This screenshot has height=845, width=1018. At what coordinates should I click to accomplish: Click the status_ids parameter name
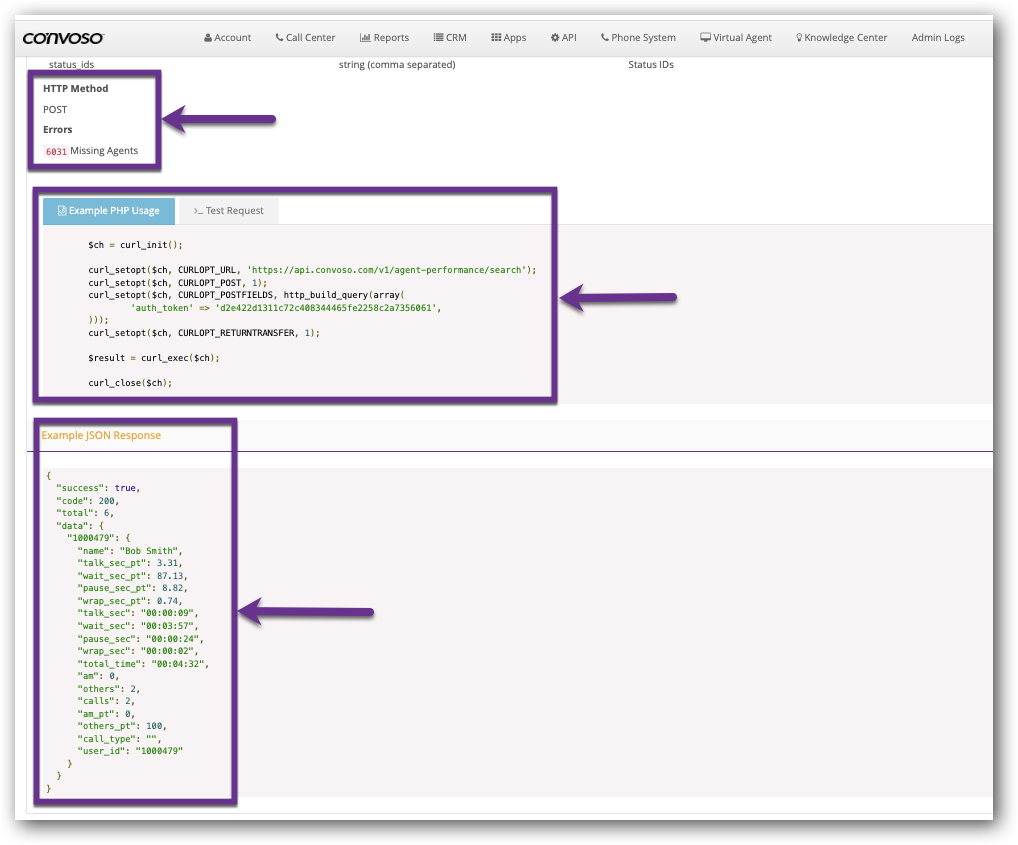point(71,65)
